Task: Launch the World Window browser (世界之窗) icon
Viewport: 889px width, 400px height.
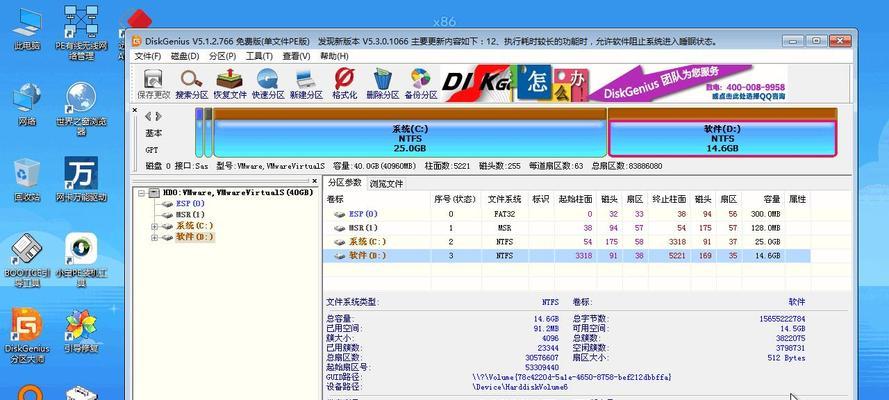Action: 81,109
